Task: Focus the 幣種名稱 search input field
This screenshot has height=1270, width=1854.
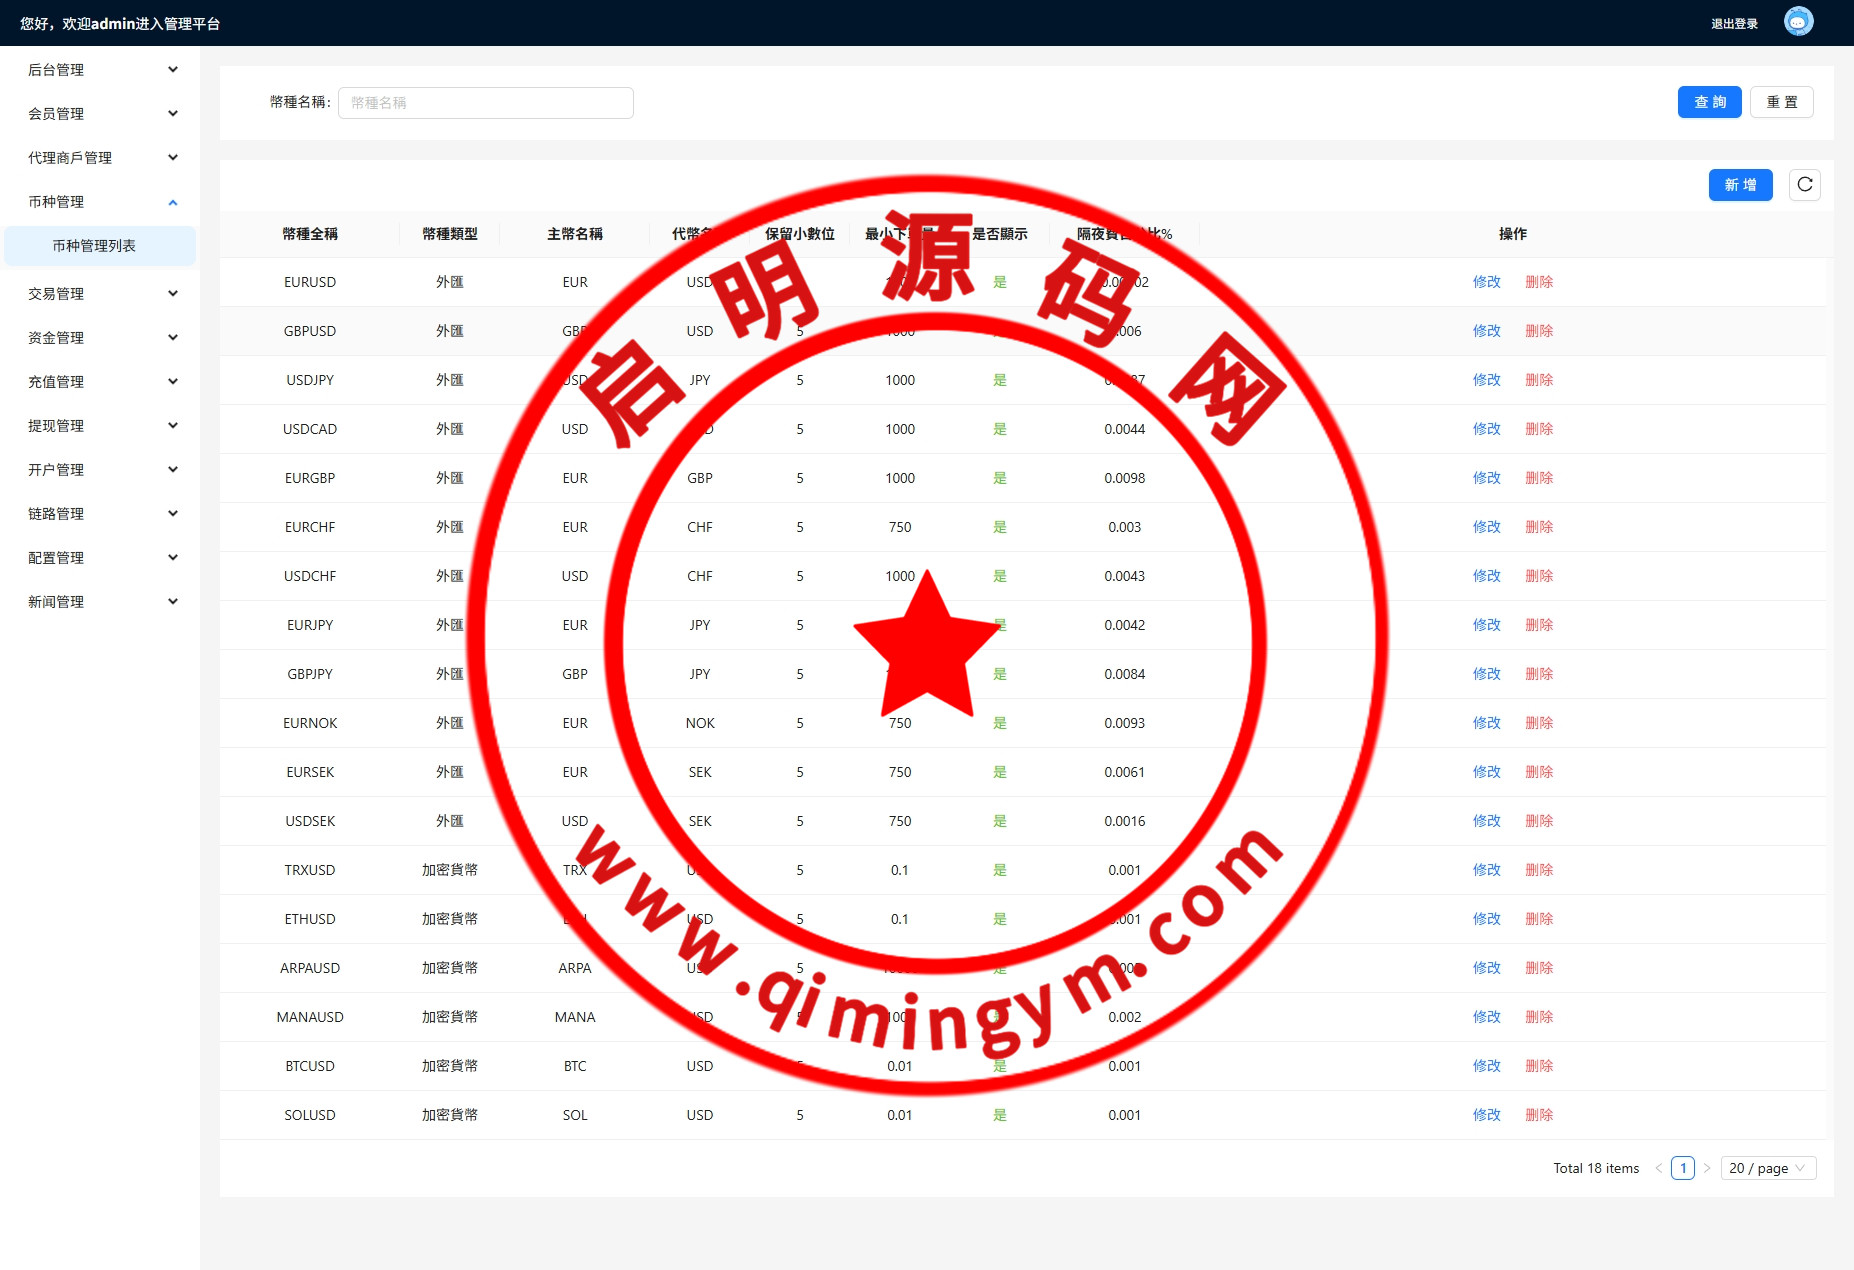Action: (485, 103)
